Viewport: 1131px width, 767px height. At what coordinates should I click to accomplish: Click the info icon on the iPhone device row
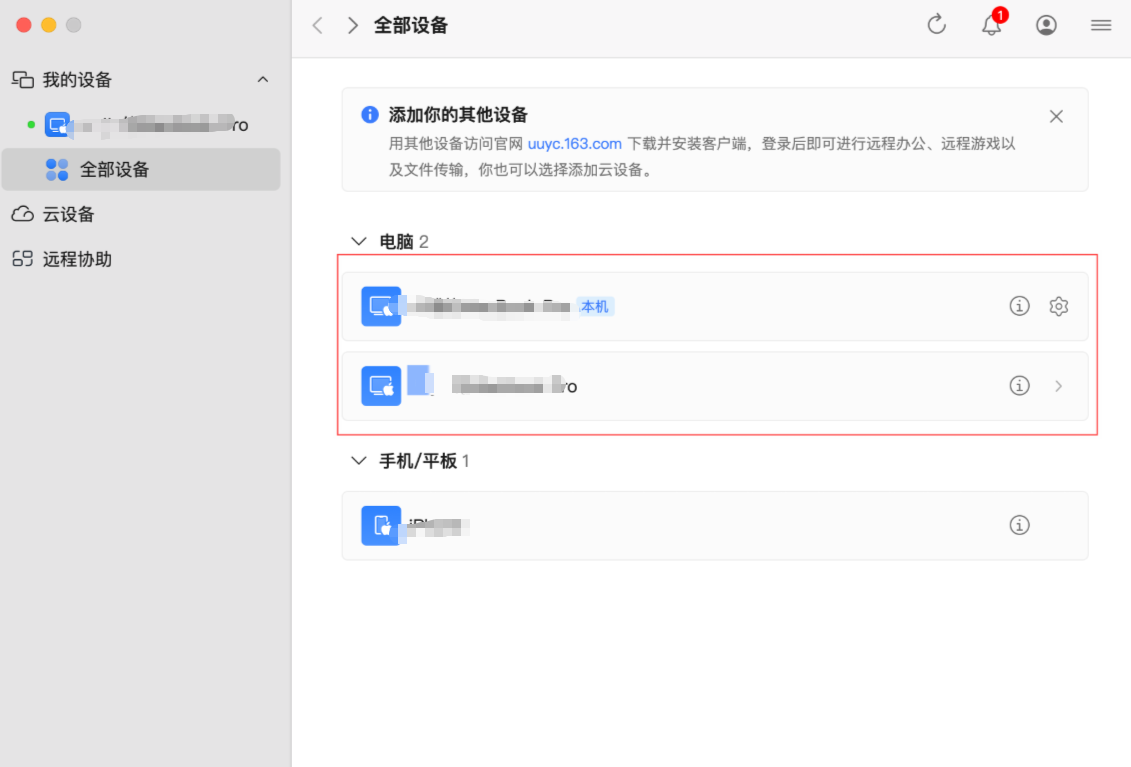pos(1019,525)
